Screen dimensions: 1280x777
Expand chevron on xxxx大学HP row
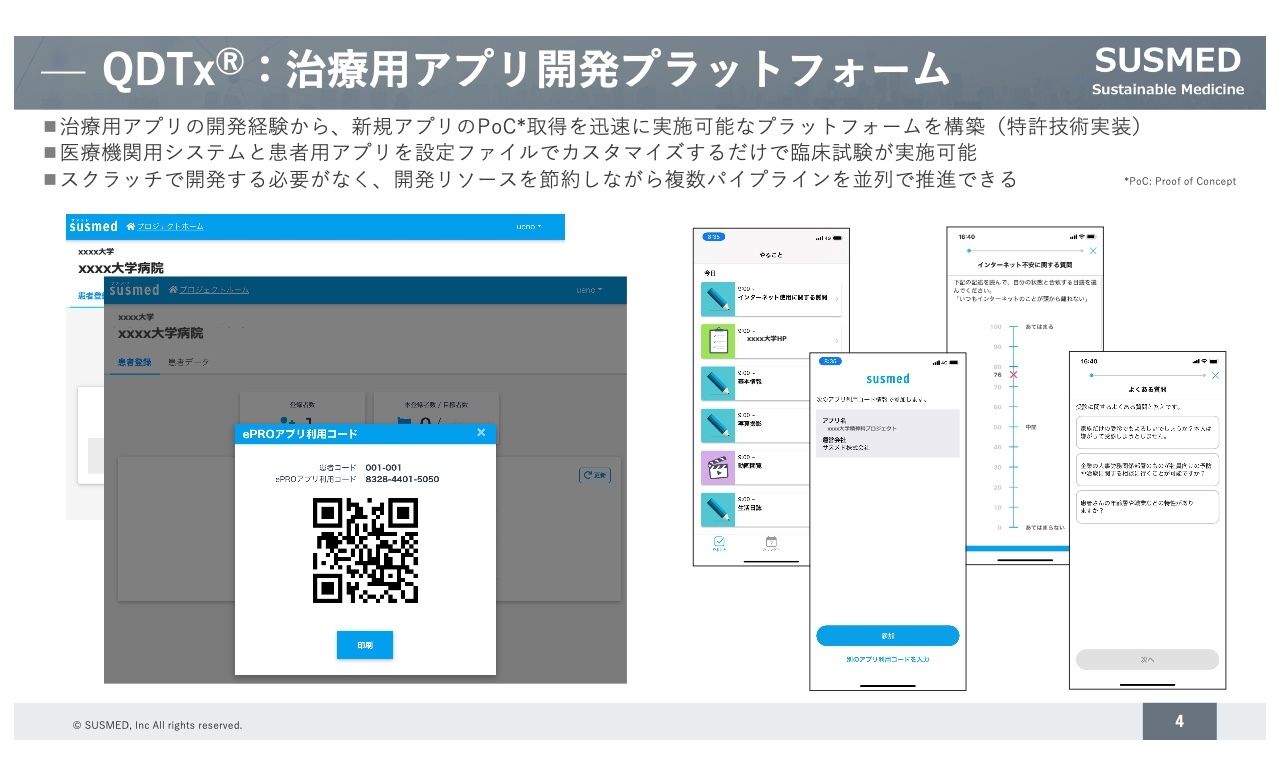pyautogui.click(x=836, y=341)
